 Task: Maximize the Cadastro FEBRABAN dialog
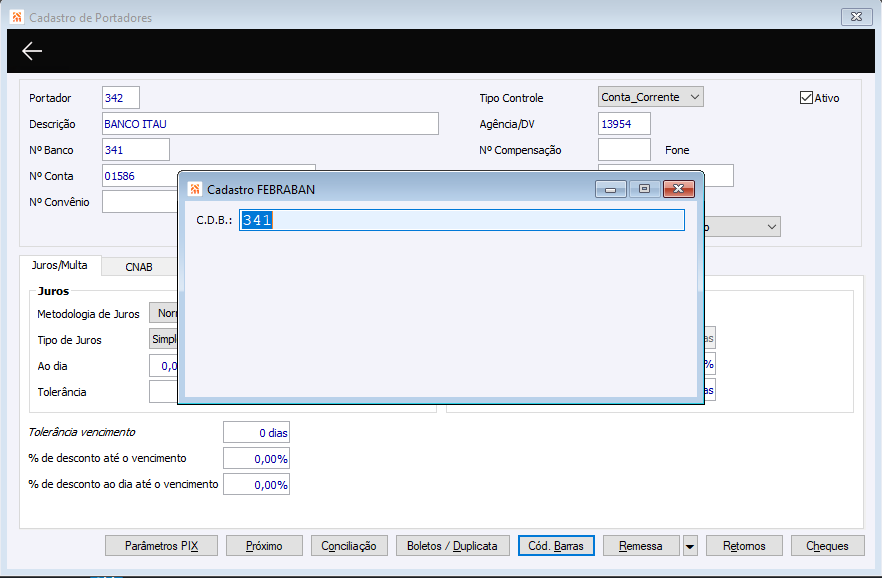point(644,189)
